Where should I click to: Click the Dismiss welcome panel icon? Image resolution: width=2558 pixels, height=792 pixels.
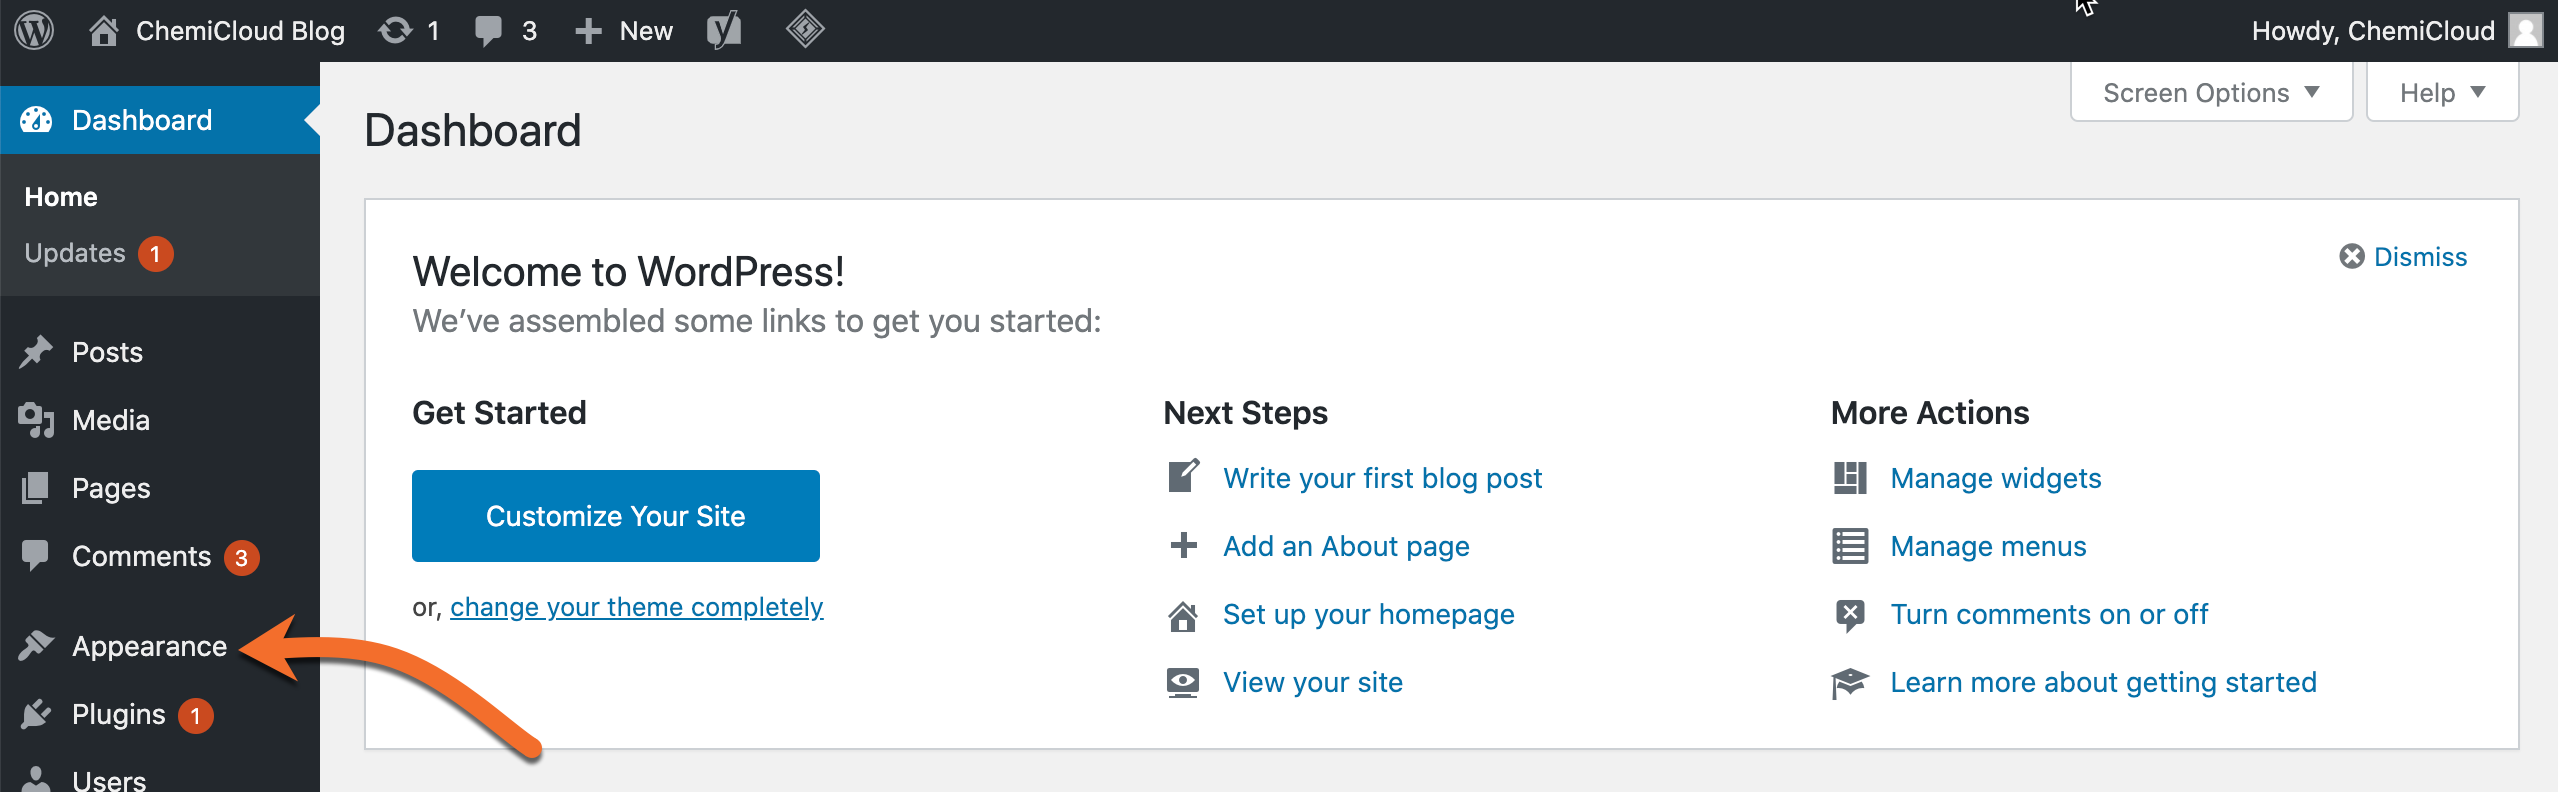coord(2352,257)
